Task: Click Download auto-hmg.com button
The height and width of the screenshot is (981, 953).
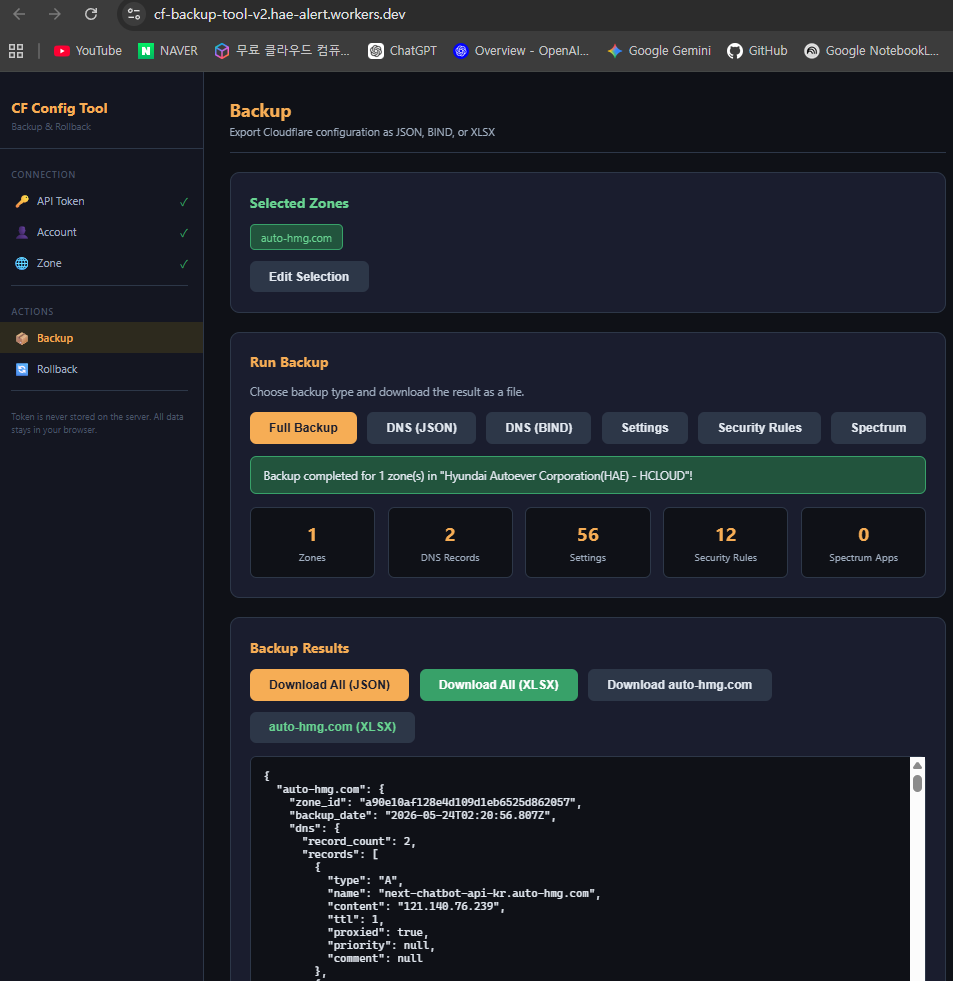Action: (x=680, y=685)
